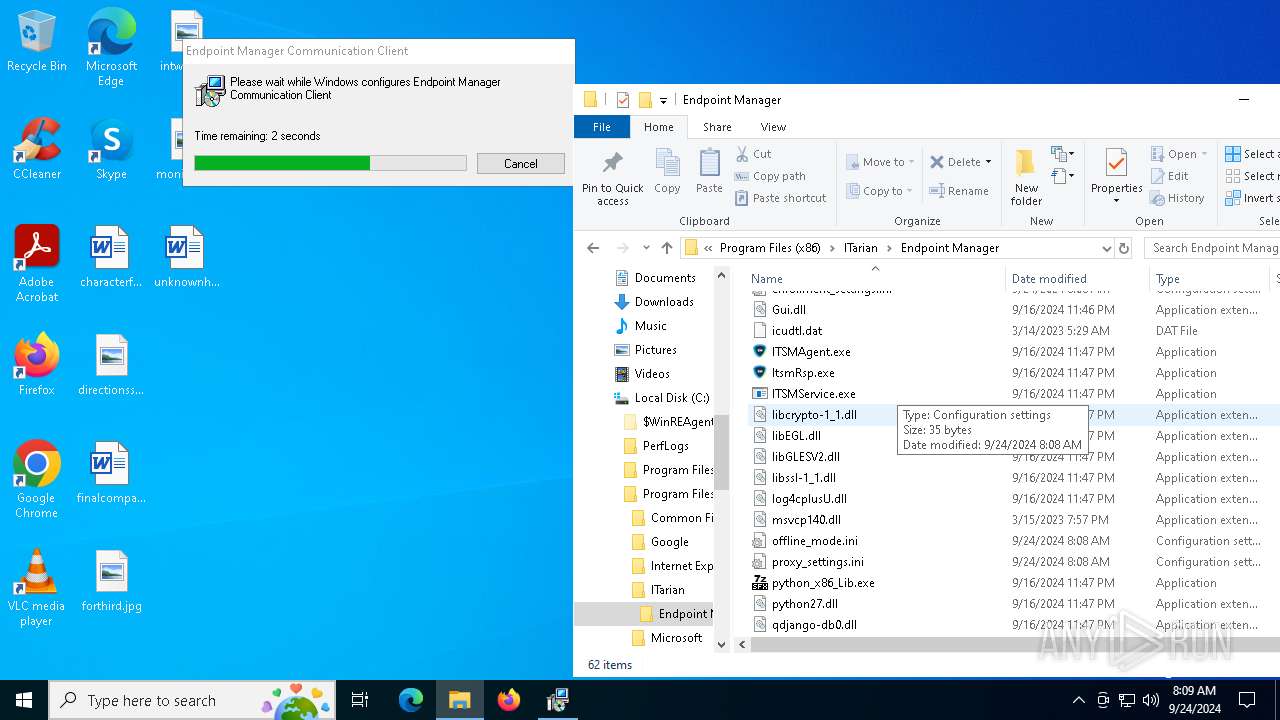Switch to the Share ribbon tab

pyautogui.click(x=717, y=127)
